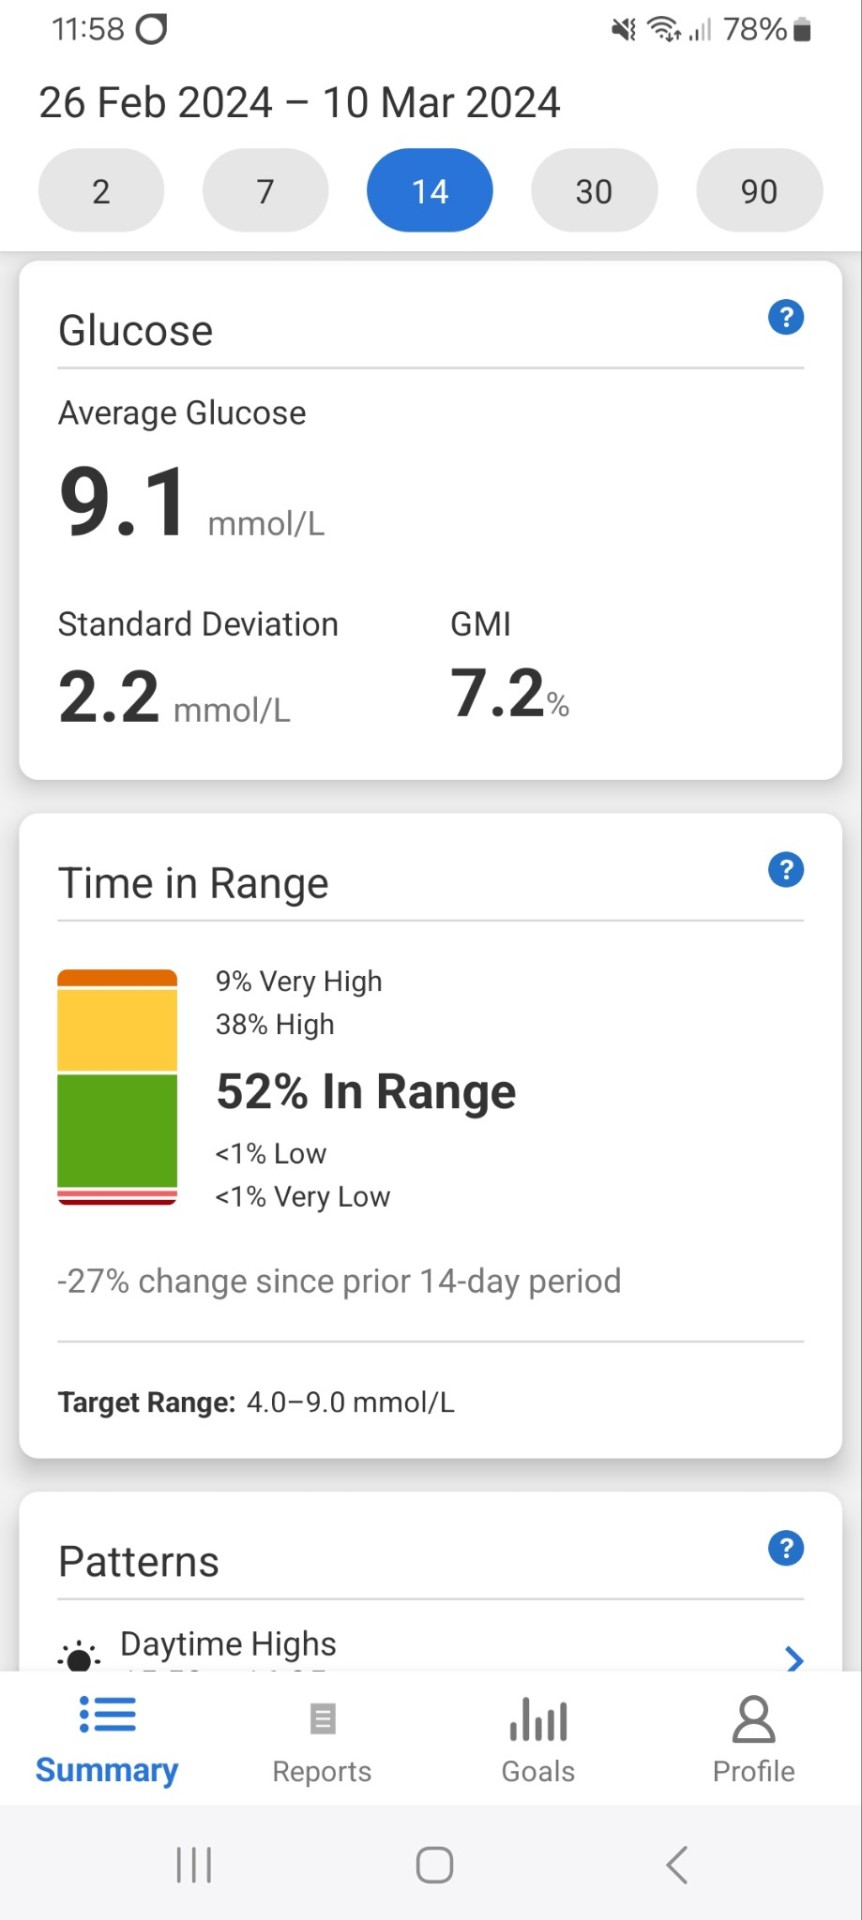The image size is (862, 1920).
Task: Open the Glucose help question mark icon
Action: [x=786, y=318]
